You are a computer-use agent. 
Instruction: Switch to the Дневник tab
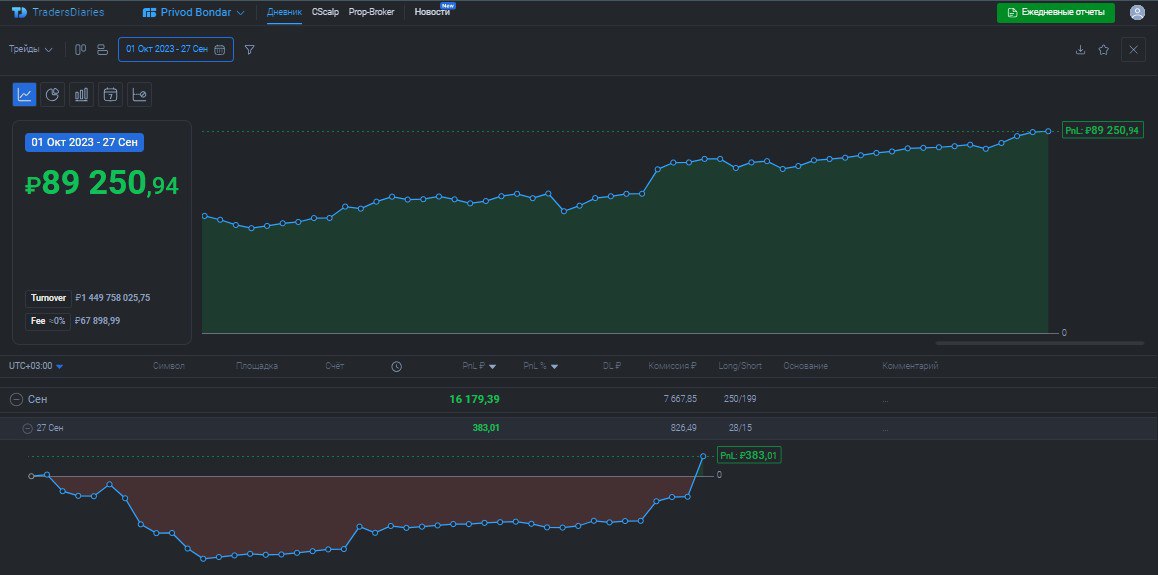click(284, 13)
